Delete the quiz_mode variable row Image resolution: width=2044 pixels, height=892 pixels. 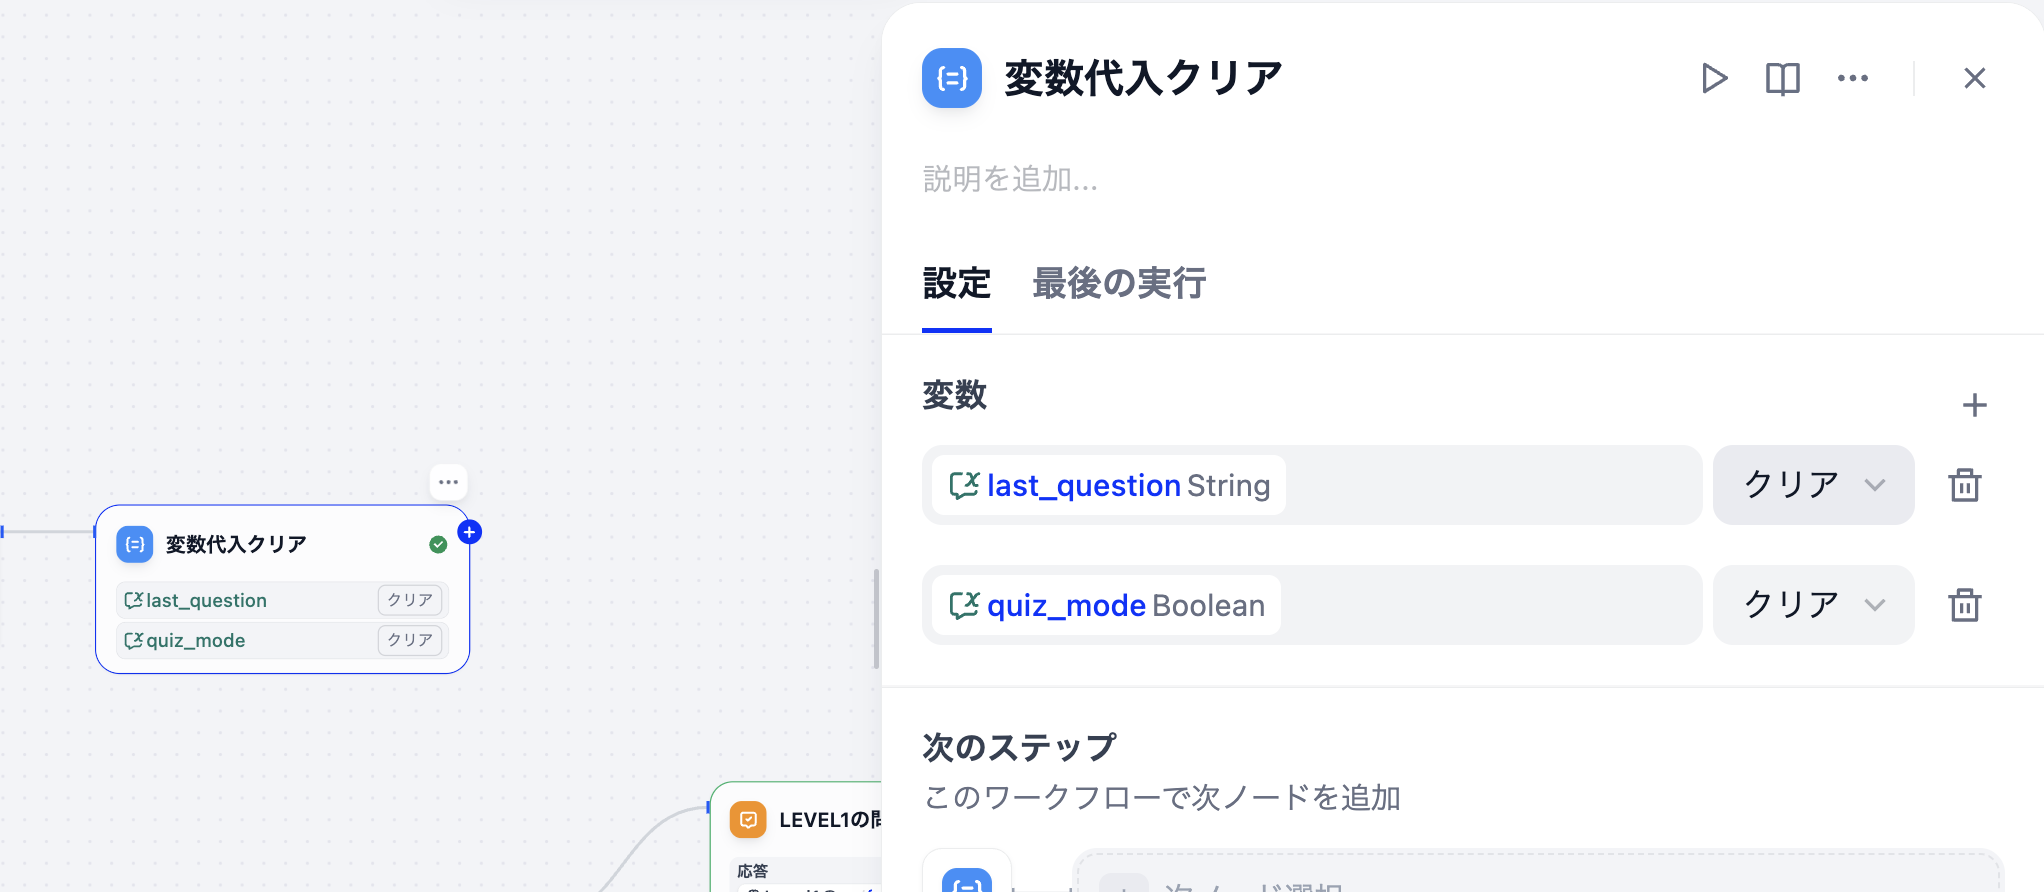(1964, 605)
